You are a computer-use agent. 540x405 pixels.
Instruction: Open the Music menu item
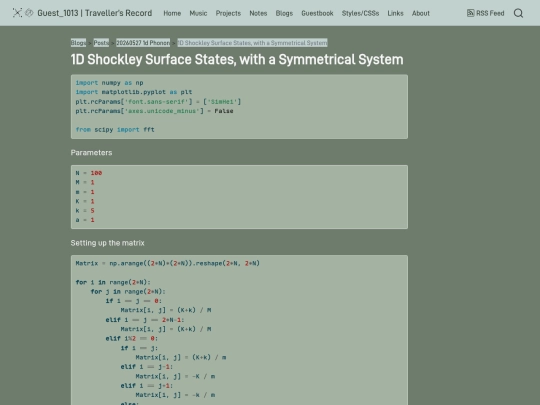198,13
